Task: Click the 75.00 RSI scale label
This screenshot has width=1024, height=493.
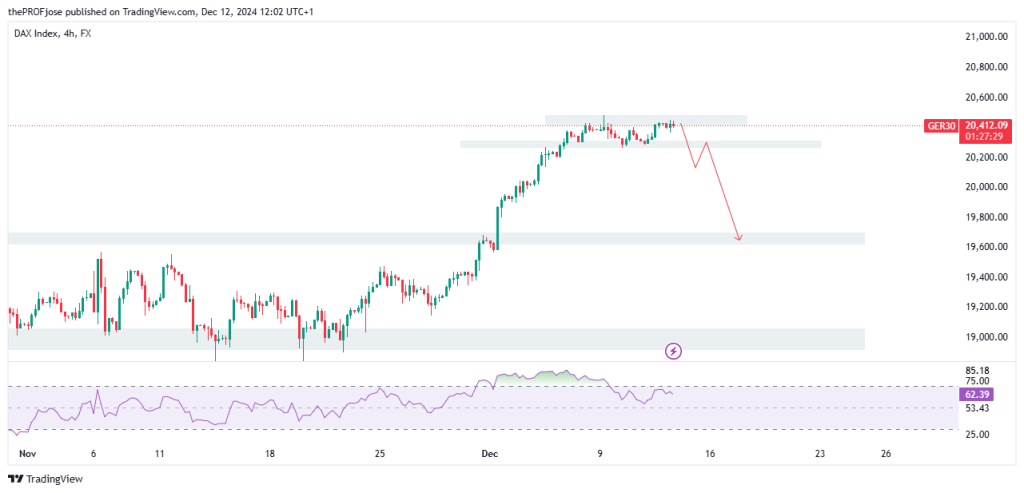Action: (x=978, y=381)
